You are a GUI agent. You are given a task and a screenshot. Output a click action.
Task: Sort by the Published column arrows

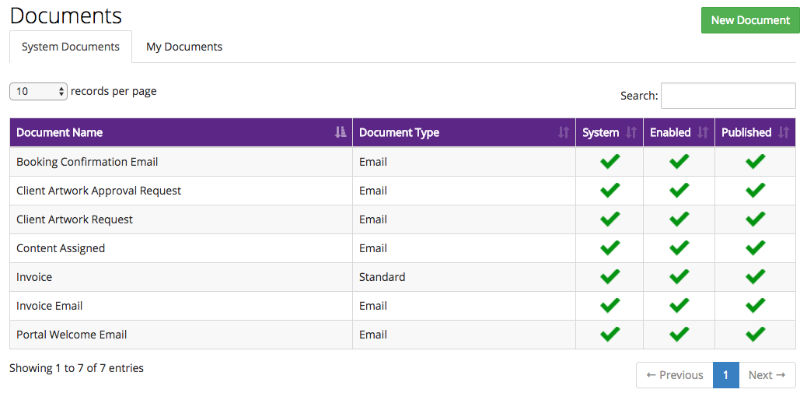point(783,133)
